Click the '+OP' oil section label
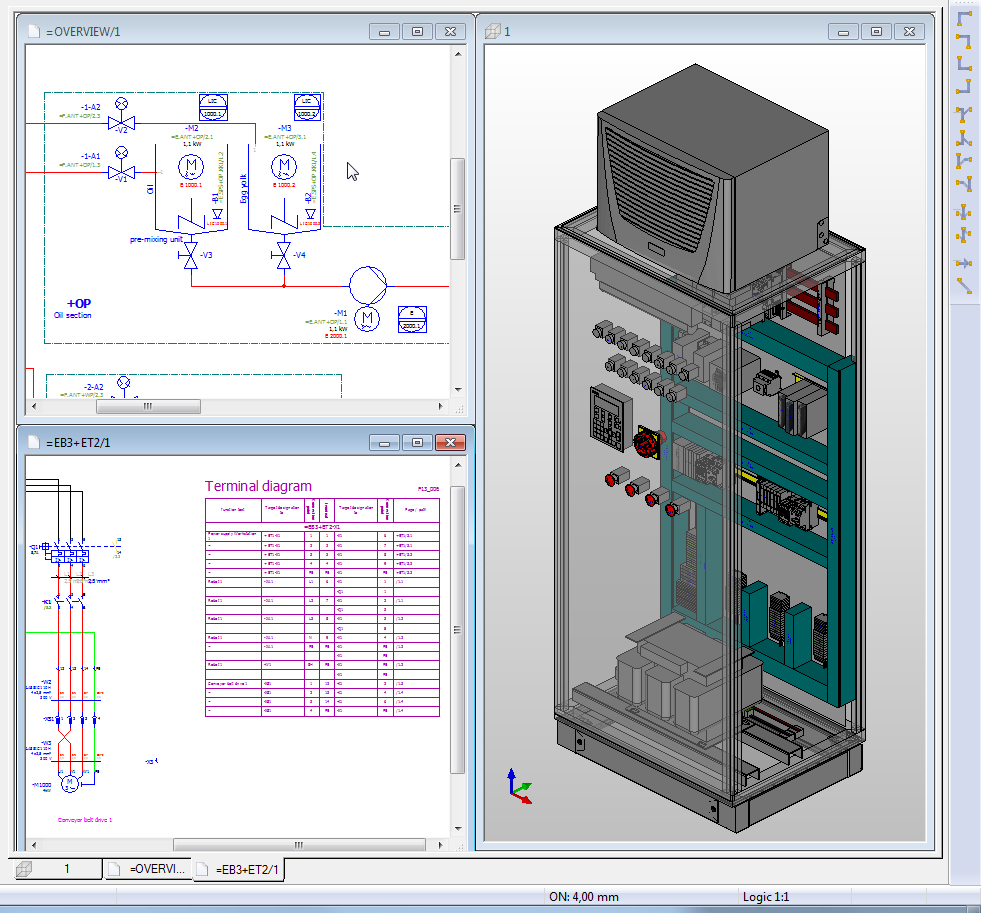This screenshot has height=913, width=981. pyautogui.click(x=79, y=303)
